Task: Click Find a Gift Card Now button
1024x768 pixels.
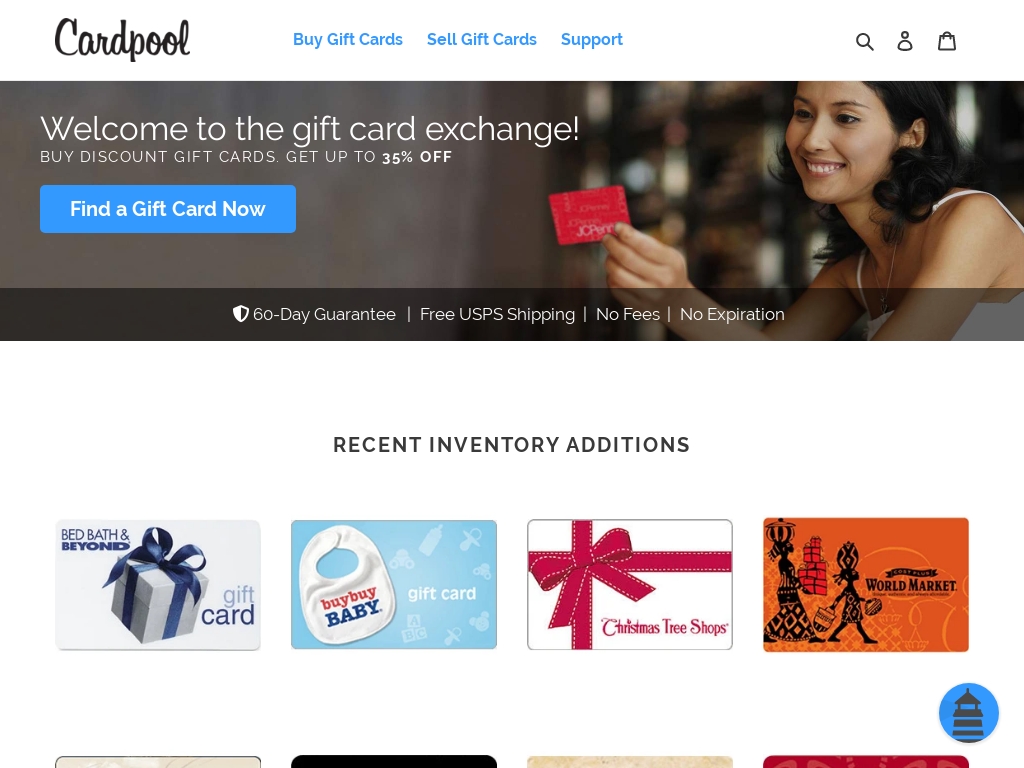Action: 168,209
